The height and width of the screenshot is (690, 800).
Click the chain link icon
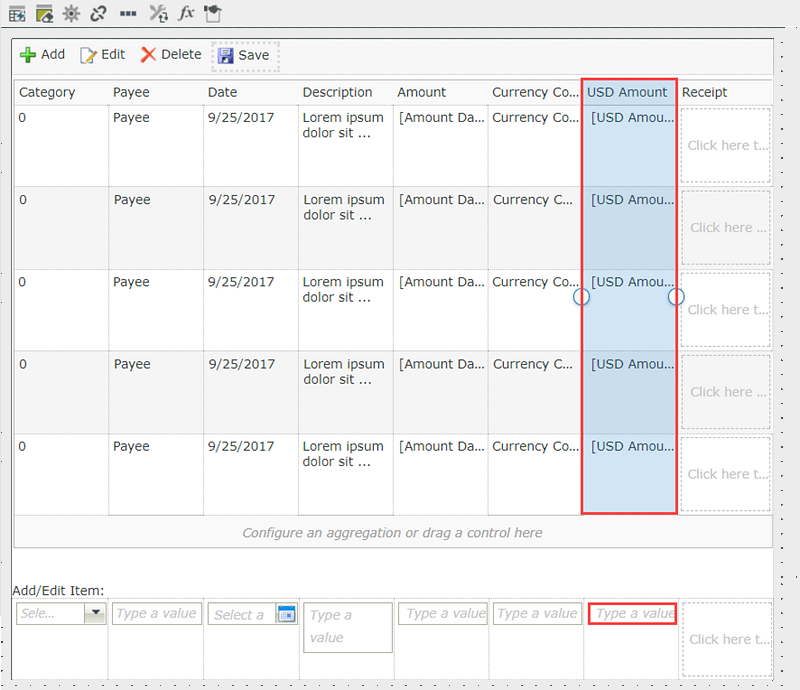[x=98, y=14]
